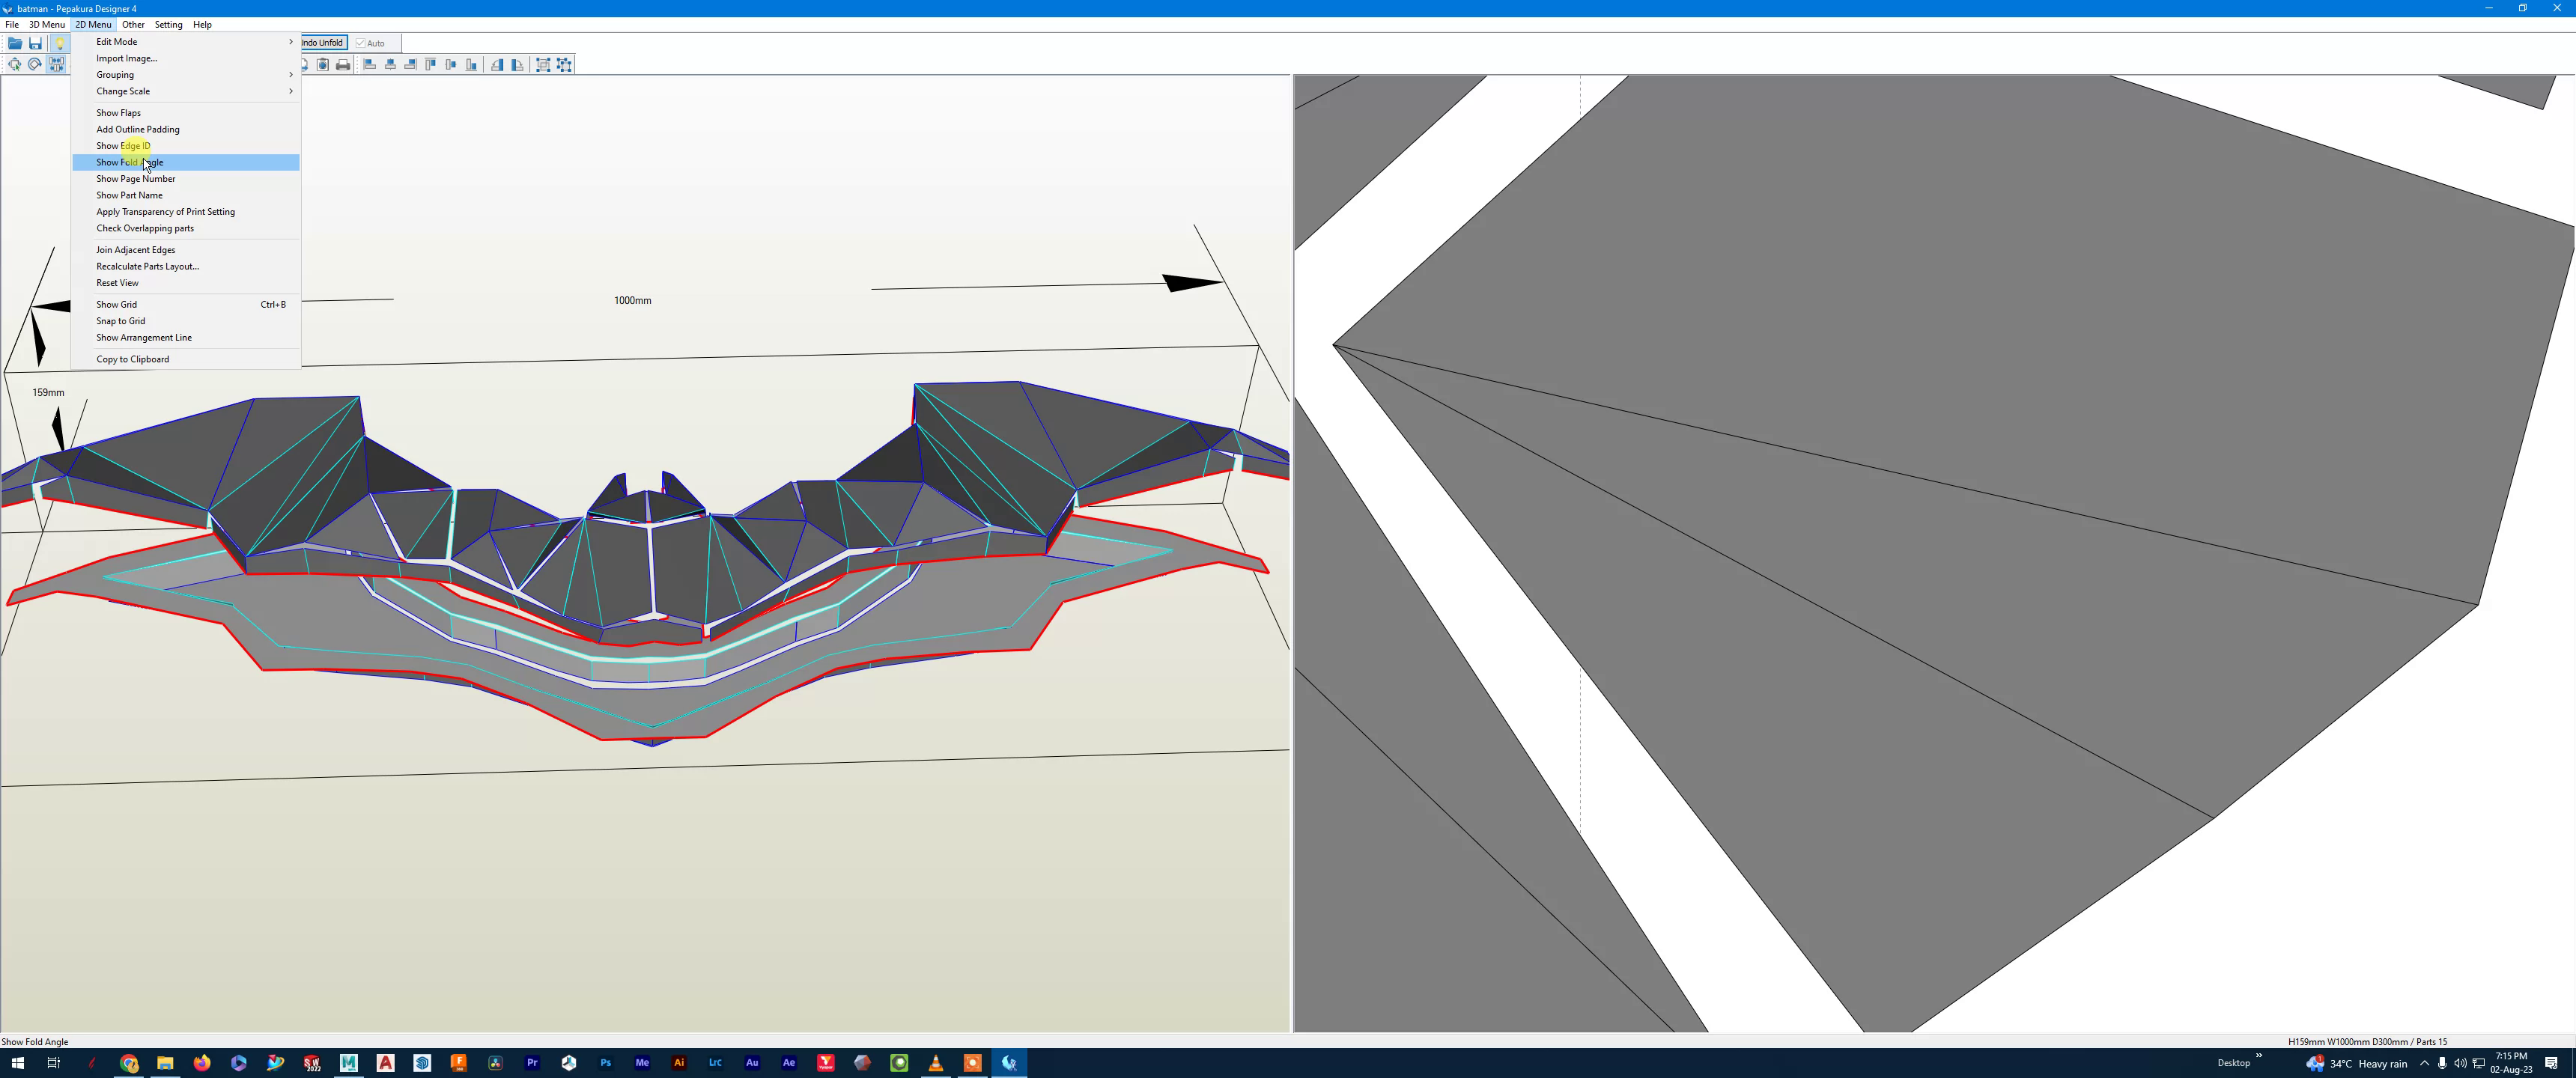
Task: Click the Undo Unfold button
Action: coord(323,43)
